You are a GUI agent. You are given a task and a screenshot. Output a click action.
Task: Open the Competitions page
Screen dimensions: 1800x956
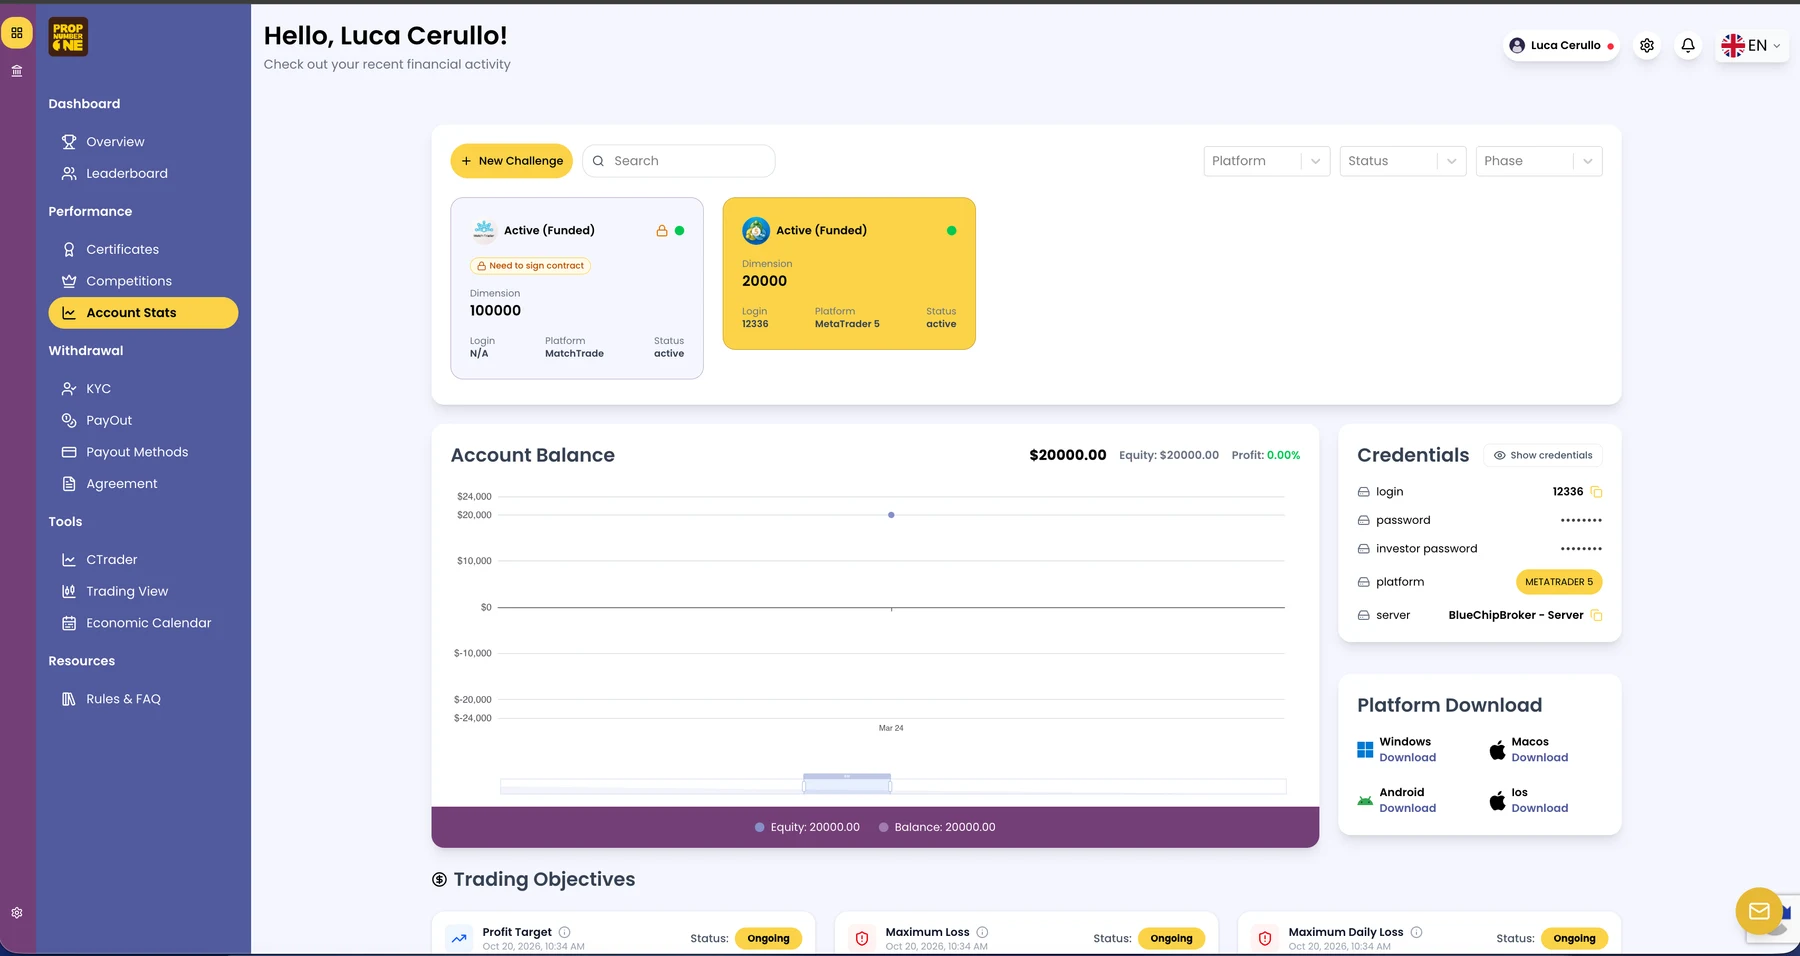coord(129,281)
